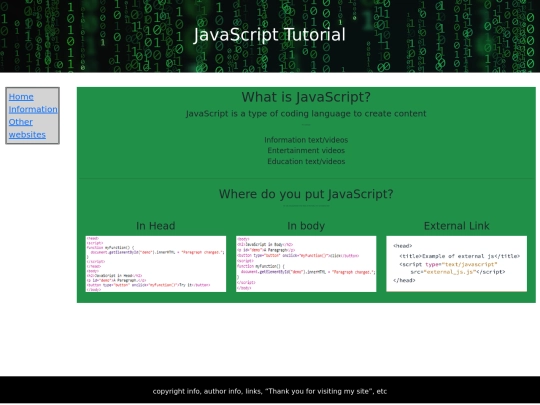Open the External Link code example image
The width and height of the screenshot is (540, 405).
tap(456, 264)
